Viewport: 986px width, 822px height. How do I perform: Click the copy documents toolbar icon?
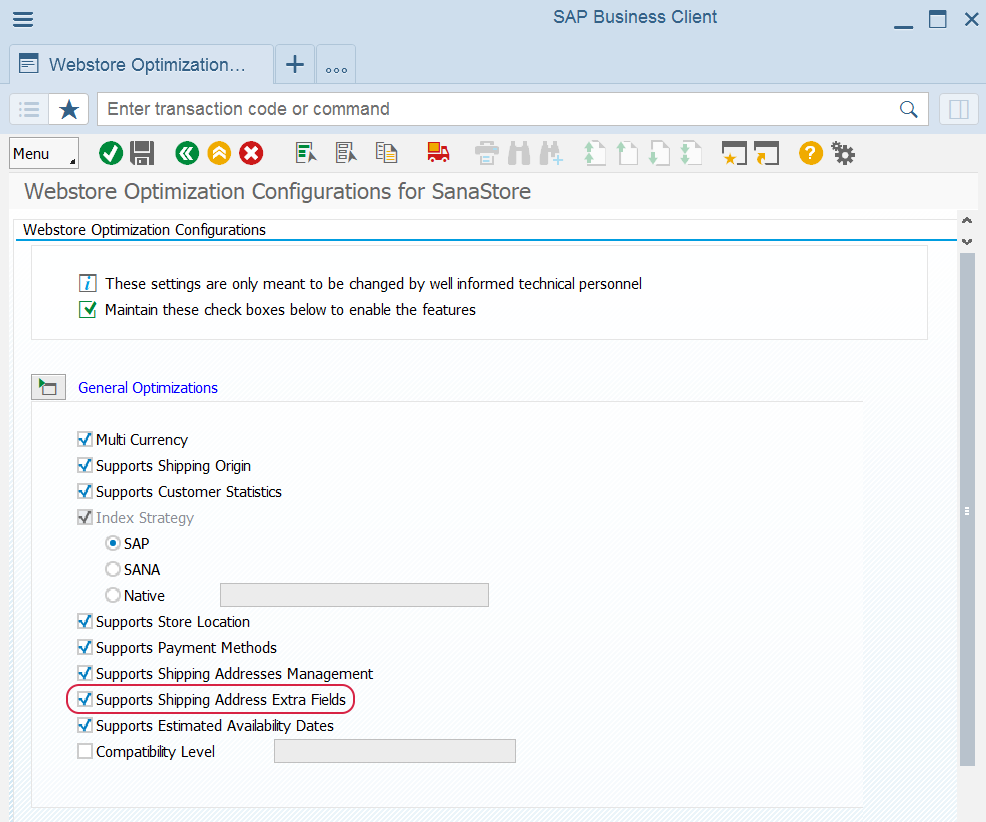click(386, 153)
